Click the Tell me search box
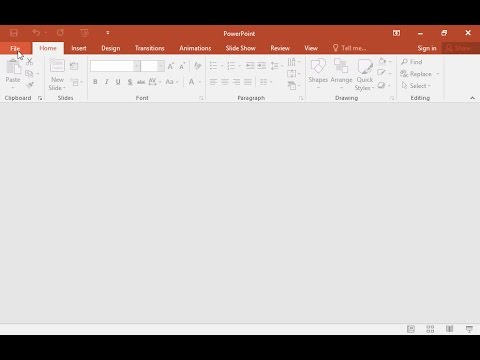 (x=350, y=48)
